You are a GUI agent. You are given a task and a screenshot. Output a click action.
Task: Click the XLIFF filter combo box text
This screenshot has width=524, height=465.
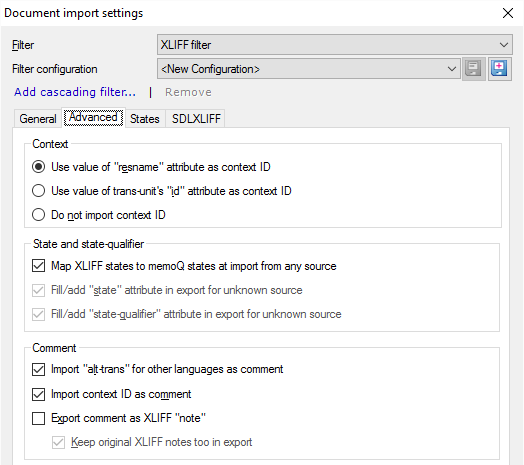point(186,45)
